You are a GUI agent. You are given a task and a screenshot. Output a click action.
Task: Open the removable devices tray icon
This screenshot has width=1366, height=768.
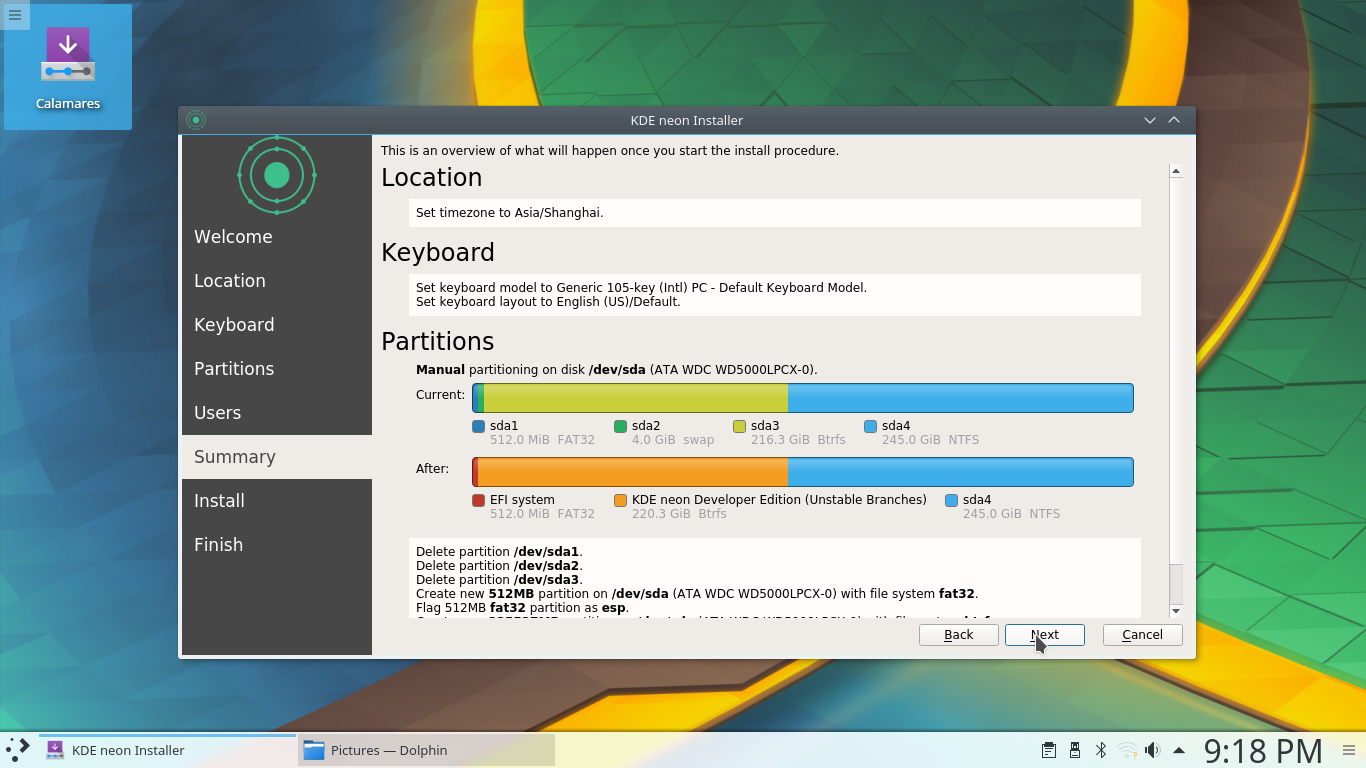point(1074,750)
